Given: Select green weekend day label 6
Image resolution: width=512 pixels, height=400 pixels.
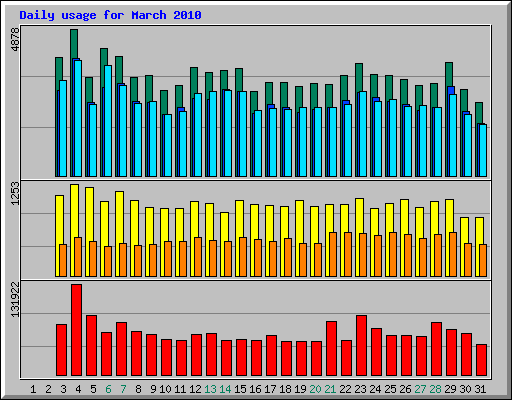Looking at the screenshot, I should click(108, 389).
